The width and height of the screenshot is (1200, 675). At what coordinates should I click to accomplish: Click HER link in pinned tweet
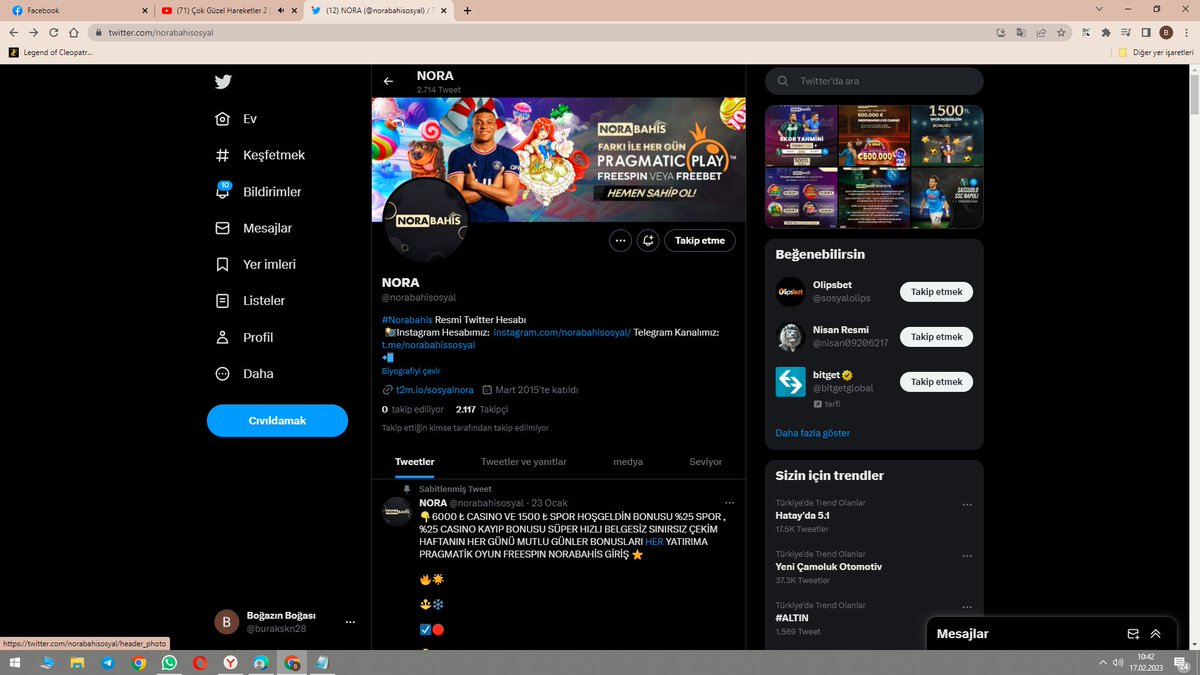tap(654, 541)
